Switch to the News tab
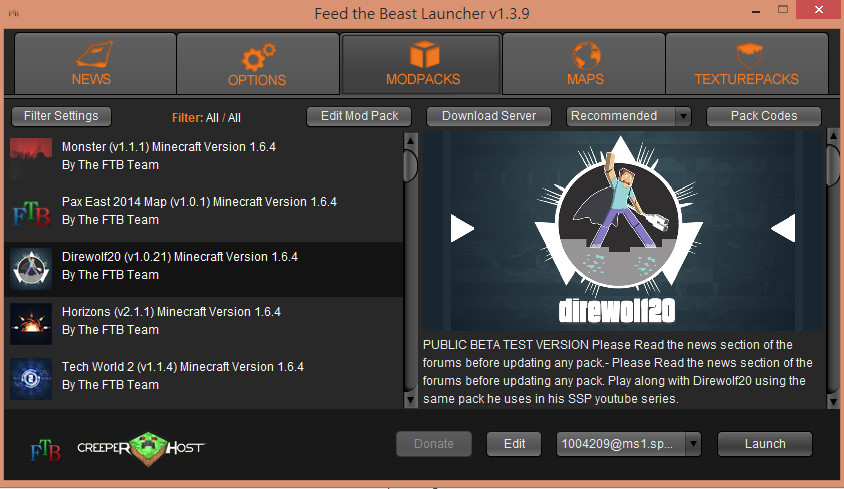Image resolution: width=844 pixels, height=489 pixels. click(x=92, y=64)
